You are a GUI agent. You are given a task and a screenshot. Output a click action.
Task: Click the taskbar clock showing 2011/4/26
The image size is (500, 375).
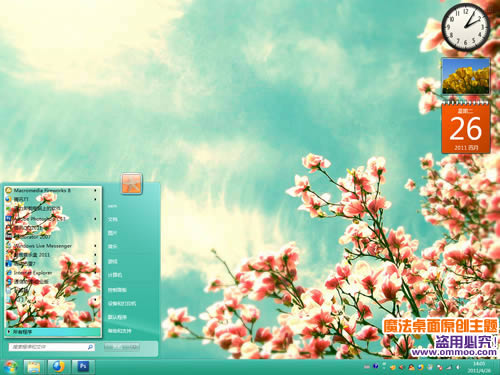(479, 367)
